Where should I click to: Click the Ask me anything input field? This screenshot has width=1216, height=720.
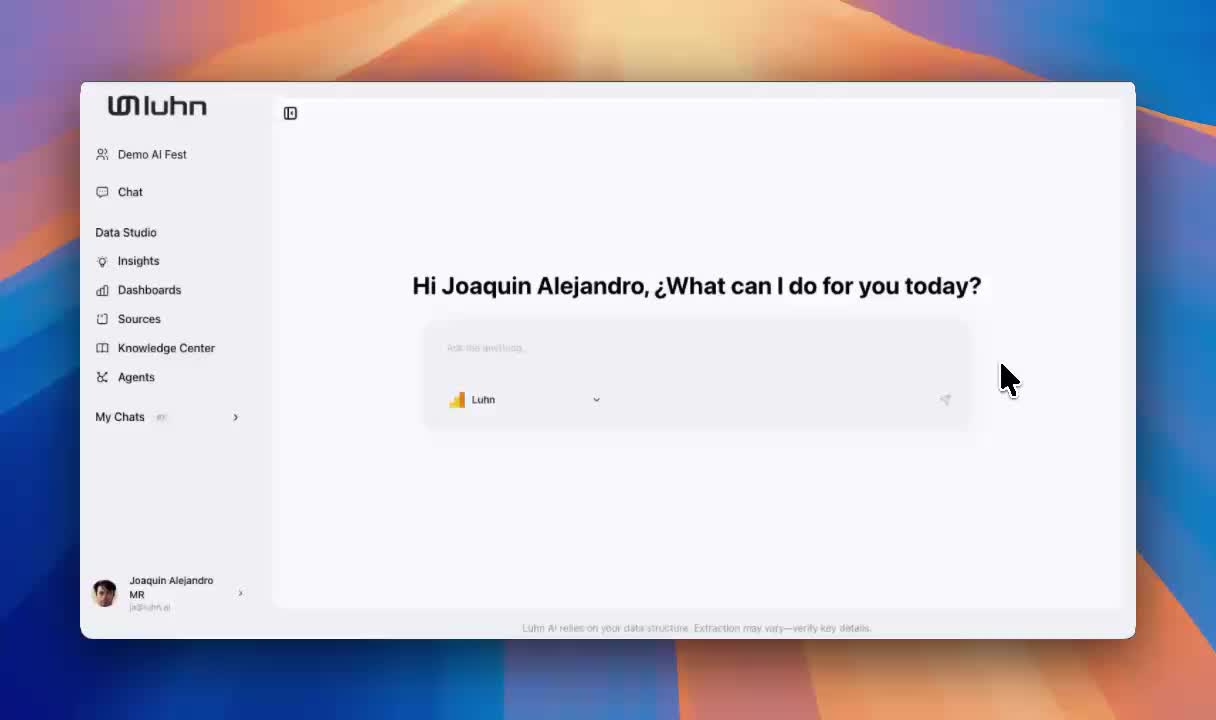click(x=696, y=348)
